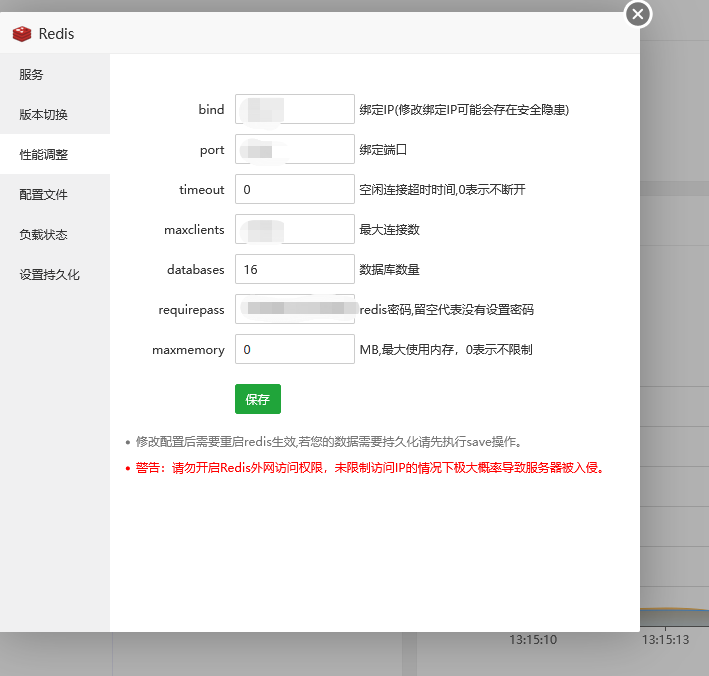View the 负载状态 tab

click(55, 234)
